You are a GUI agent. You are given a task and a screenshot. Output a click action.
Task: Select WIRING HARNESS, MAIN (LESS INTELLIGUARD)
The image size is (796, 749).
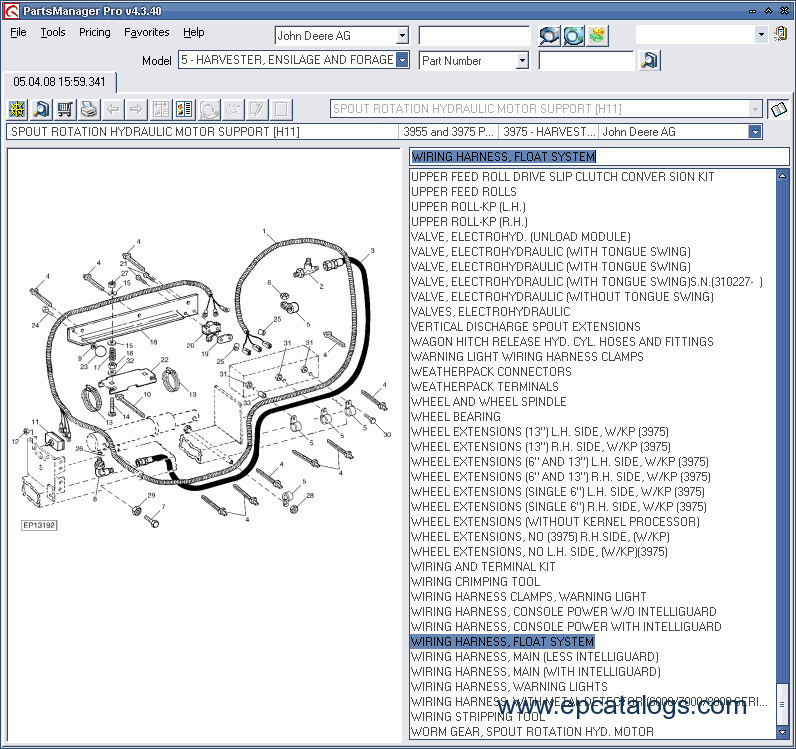535,657
